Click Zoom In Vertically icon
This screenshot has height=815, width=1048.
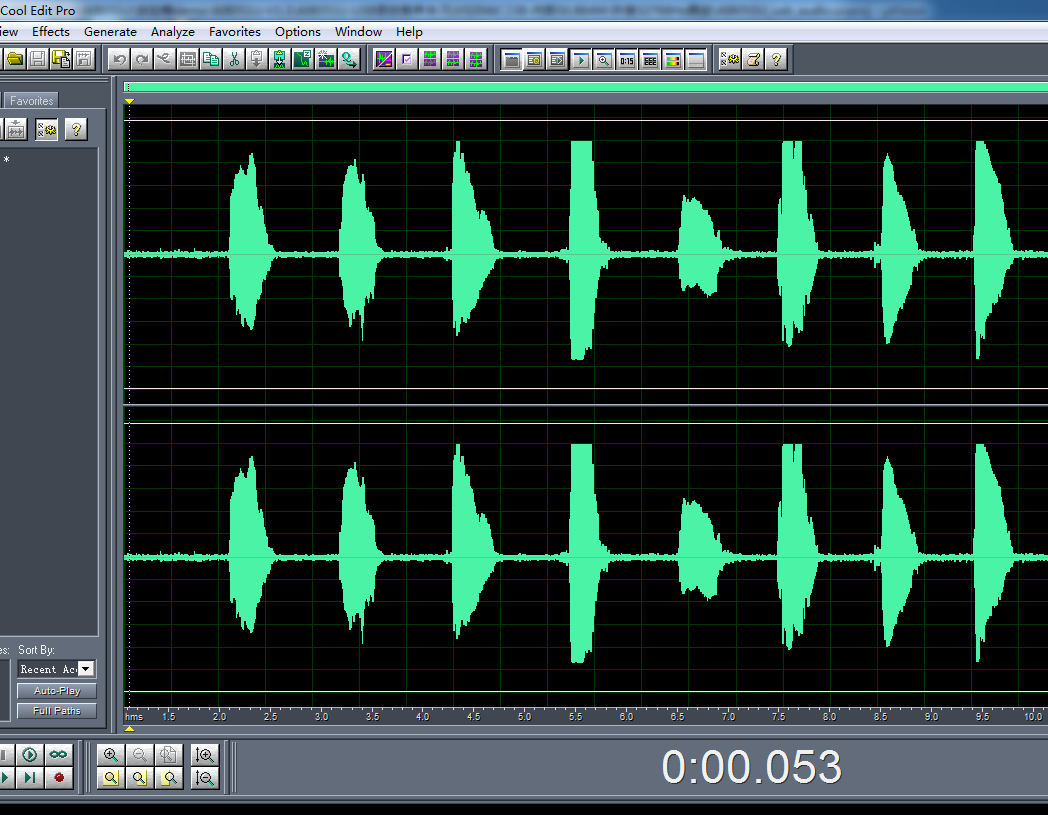(x=205, y=755)
